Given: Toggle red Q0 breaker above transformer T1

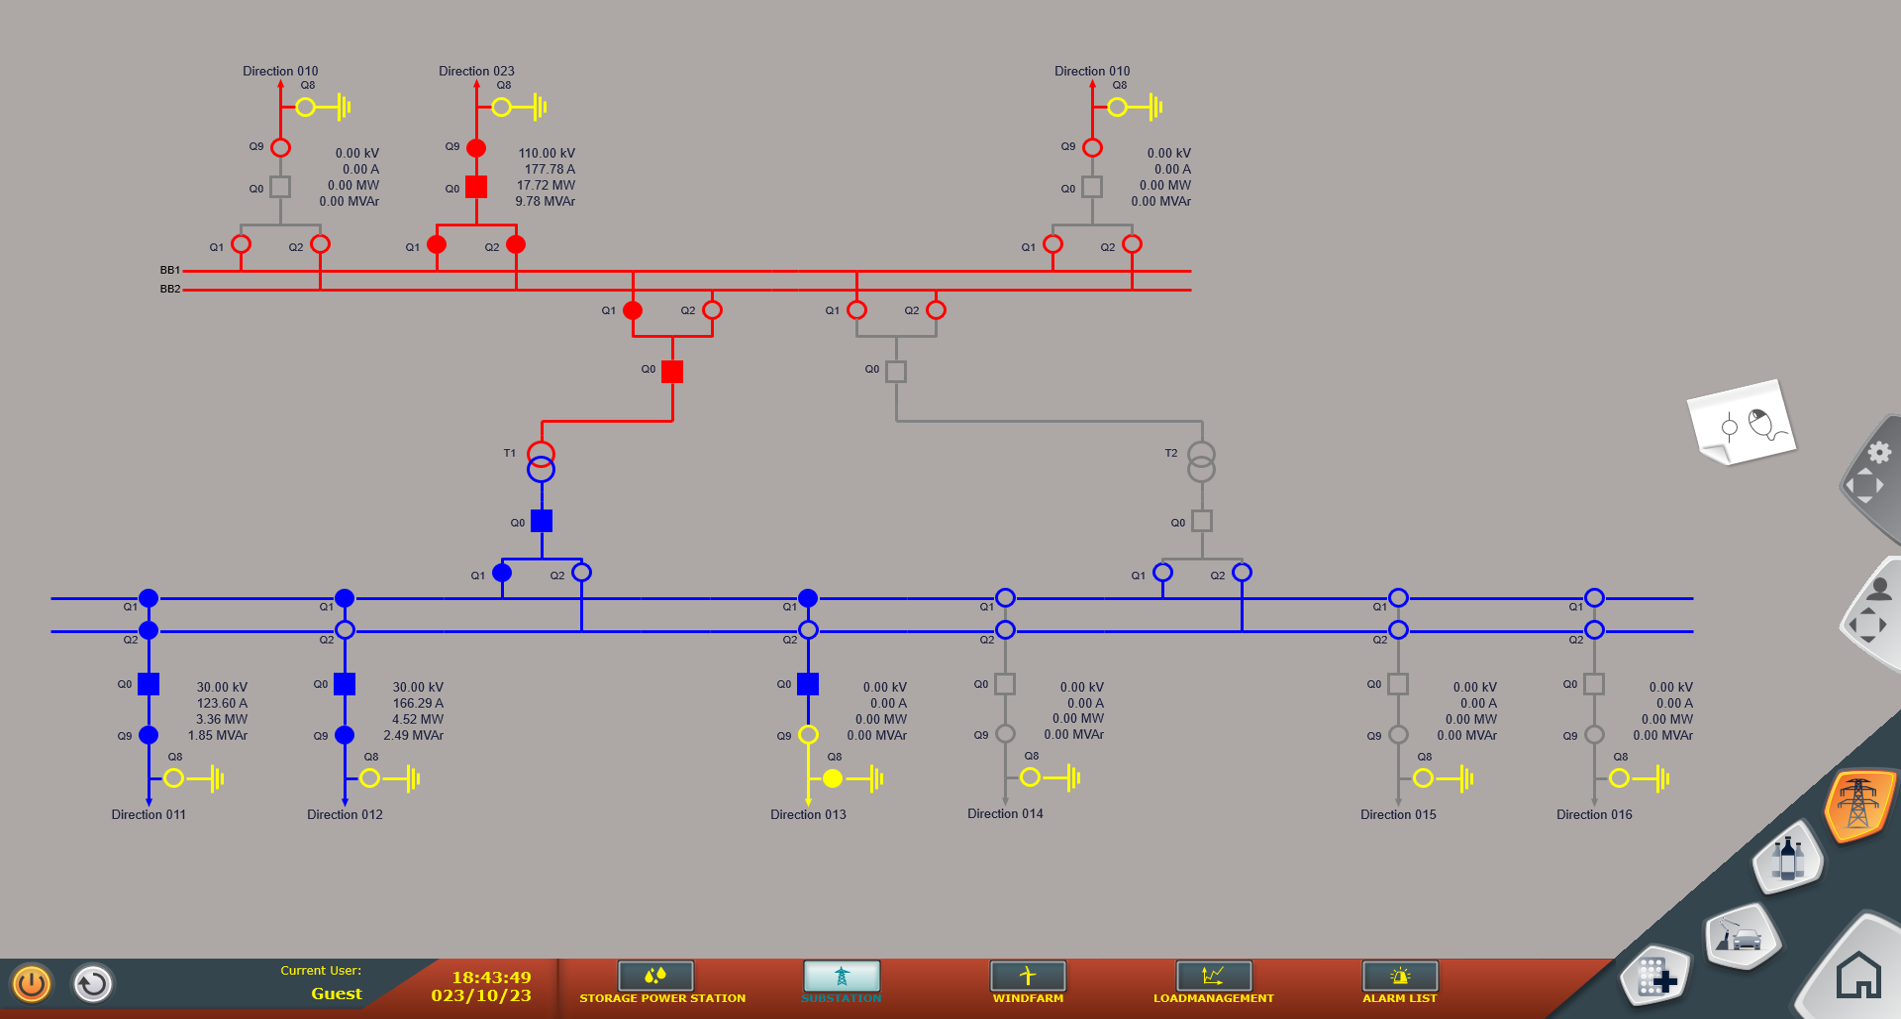Looking at the screenshot, I should pyautogui.click(x=673, y=372).
